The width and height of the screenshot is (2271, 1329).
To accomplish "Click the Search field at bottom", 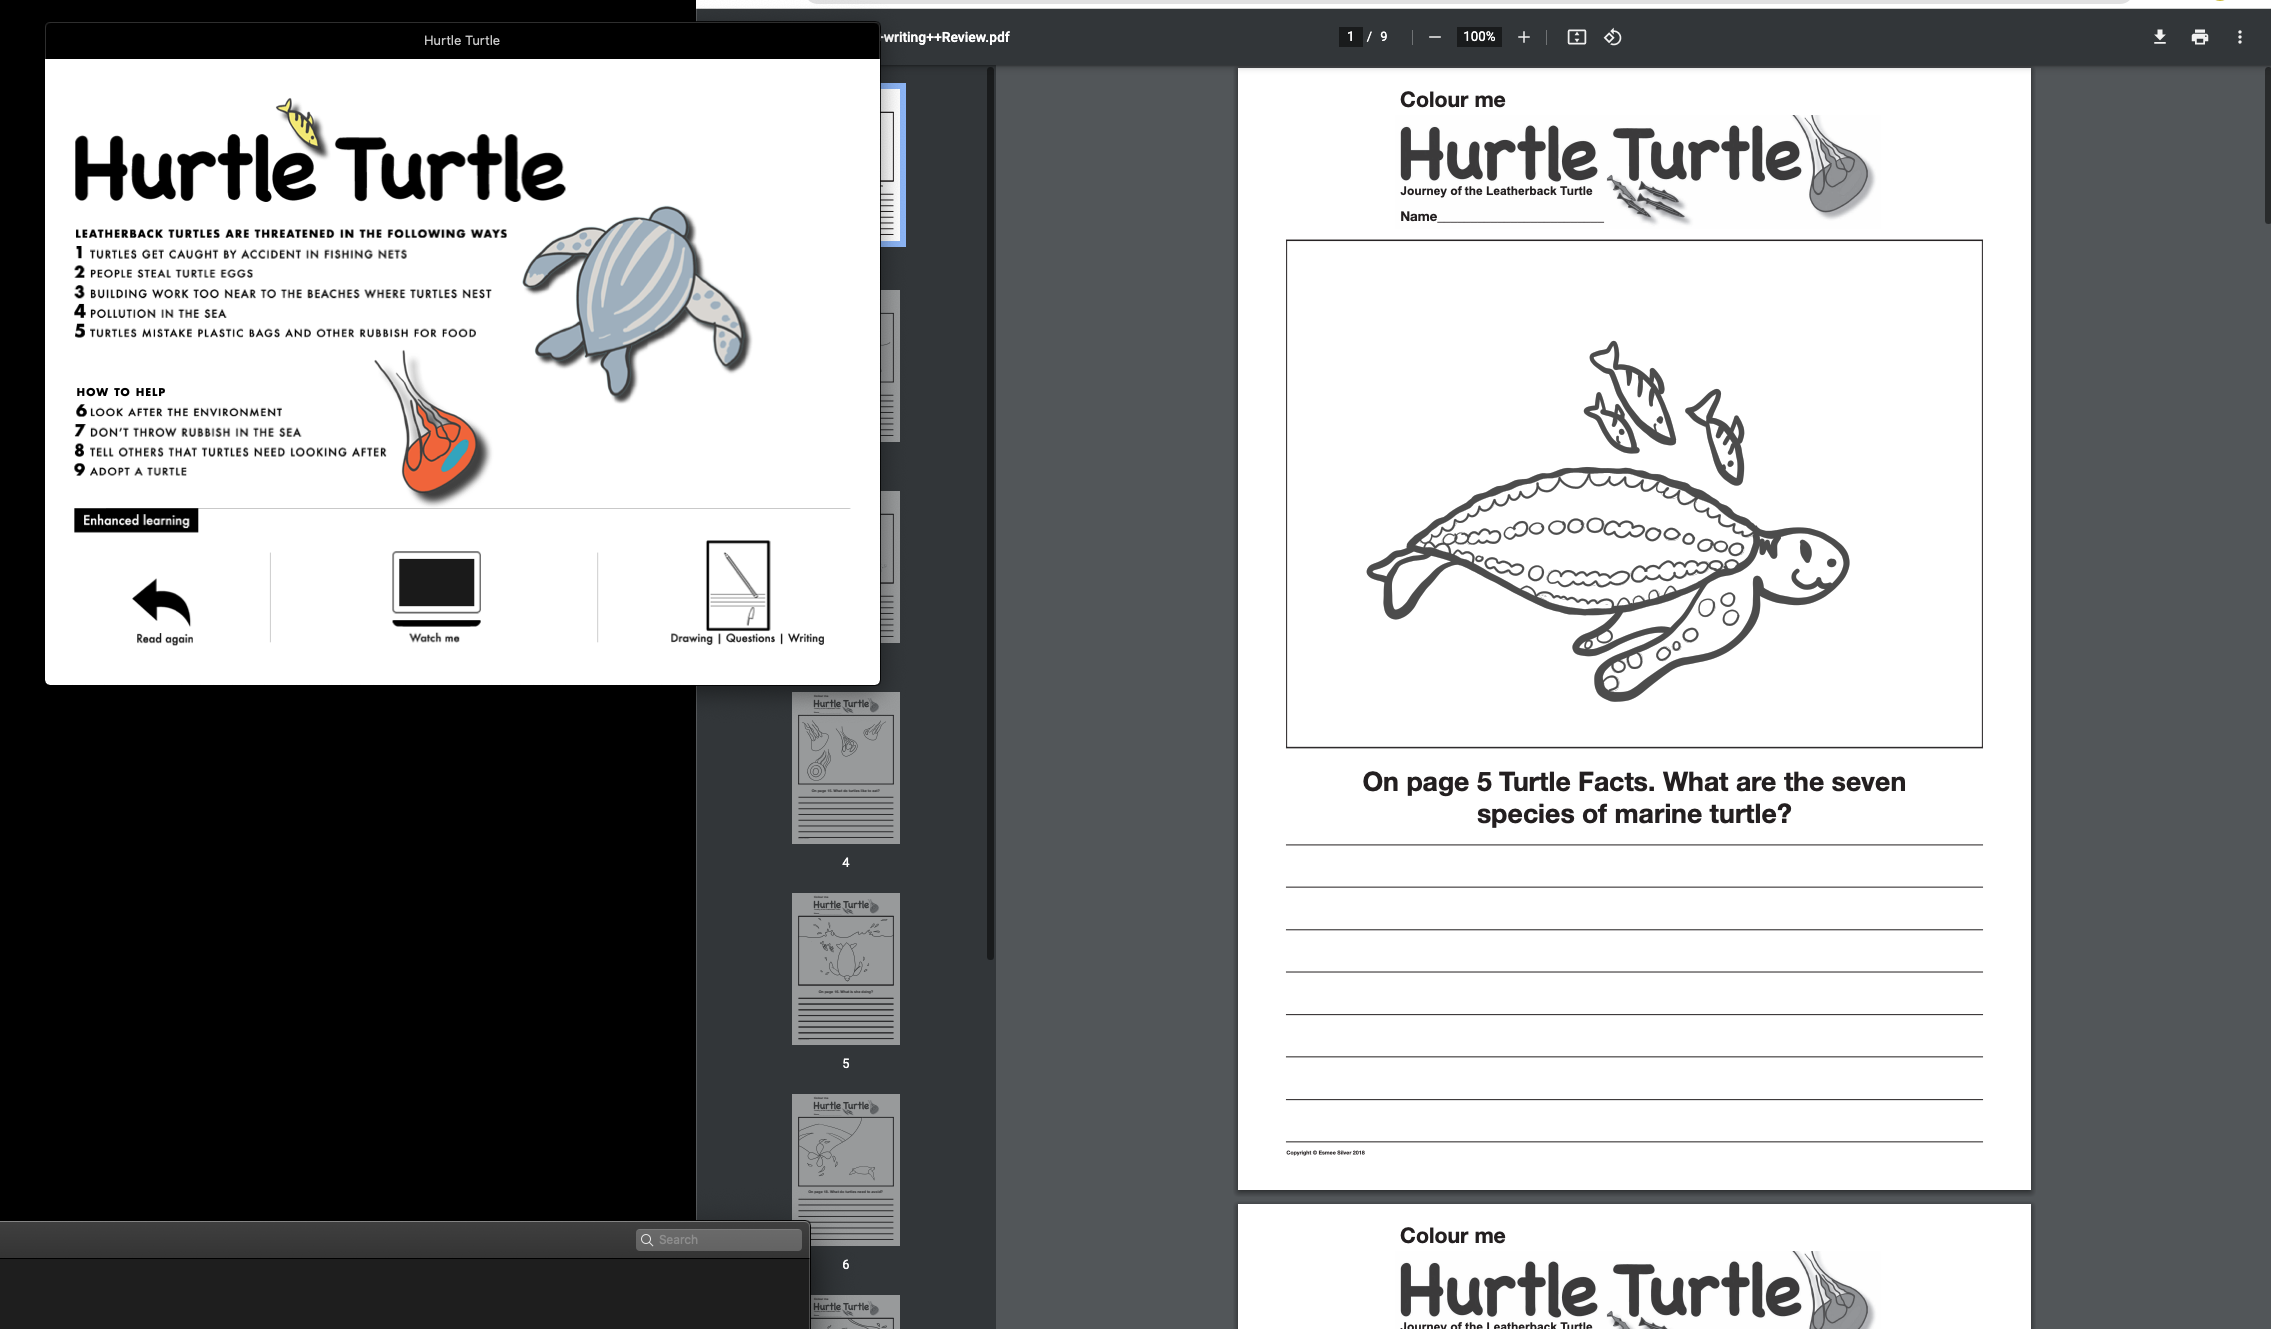I will click(720, 1240).
